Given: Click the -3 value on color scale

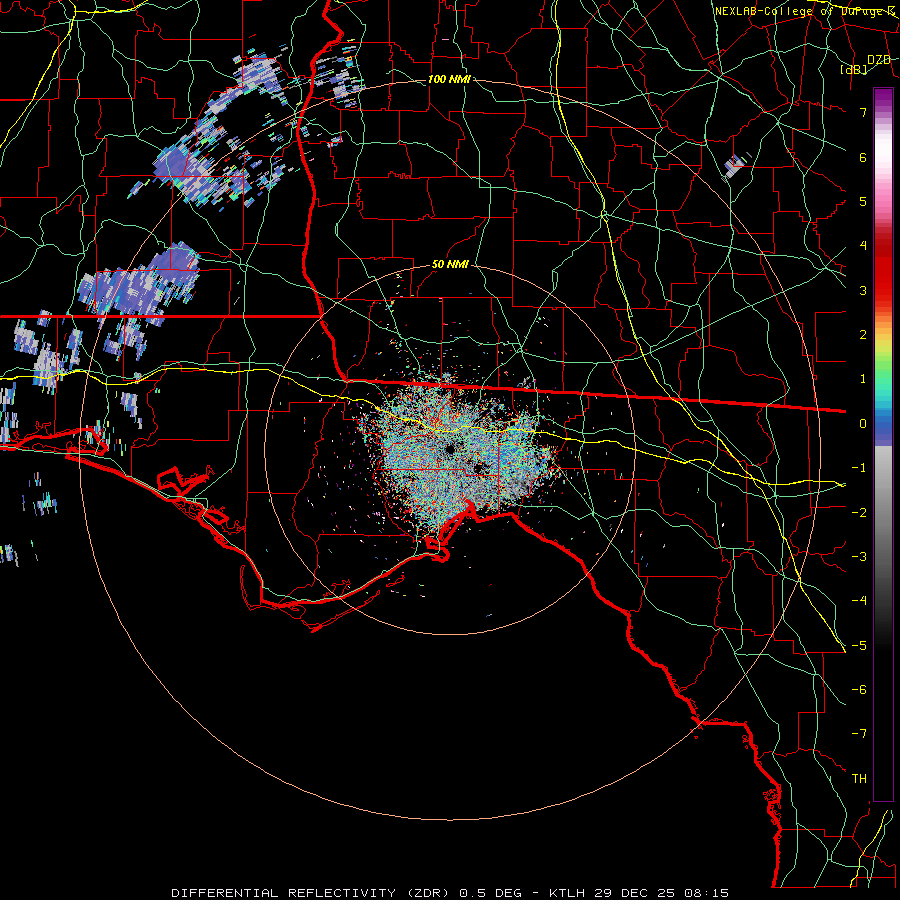Looking at the screenshot, I should point(859,557).
